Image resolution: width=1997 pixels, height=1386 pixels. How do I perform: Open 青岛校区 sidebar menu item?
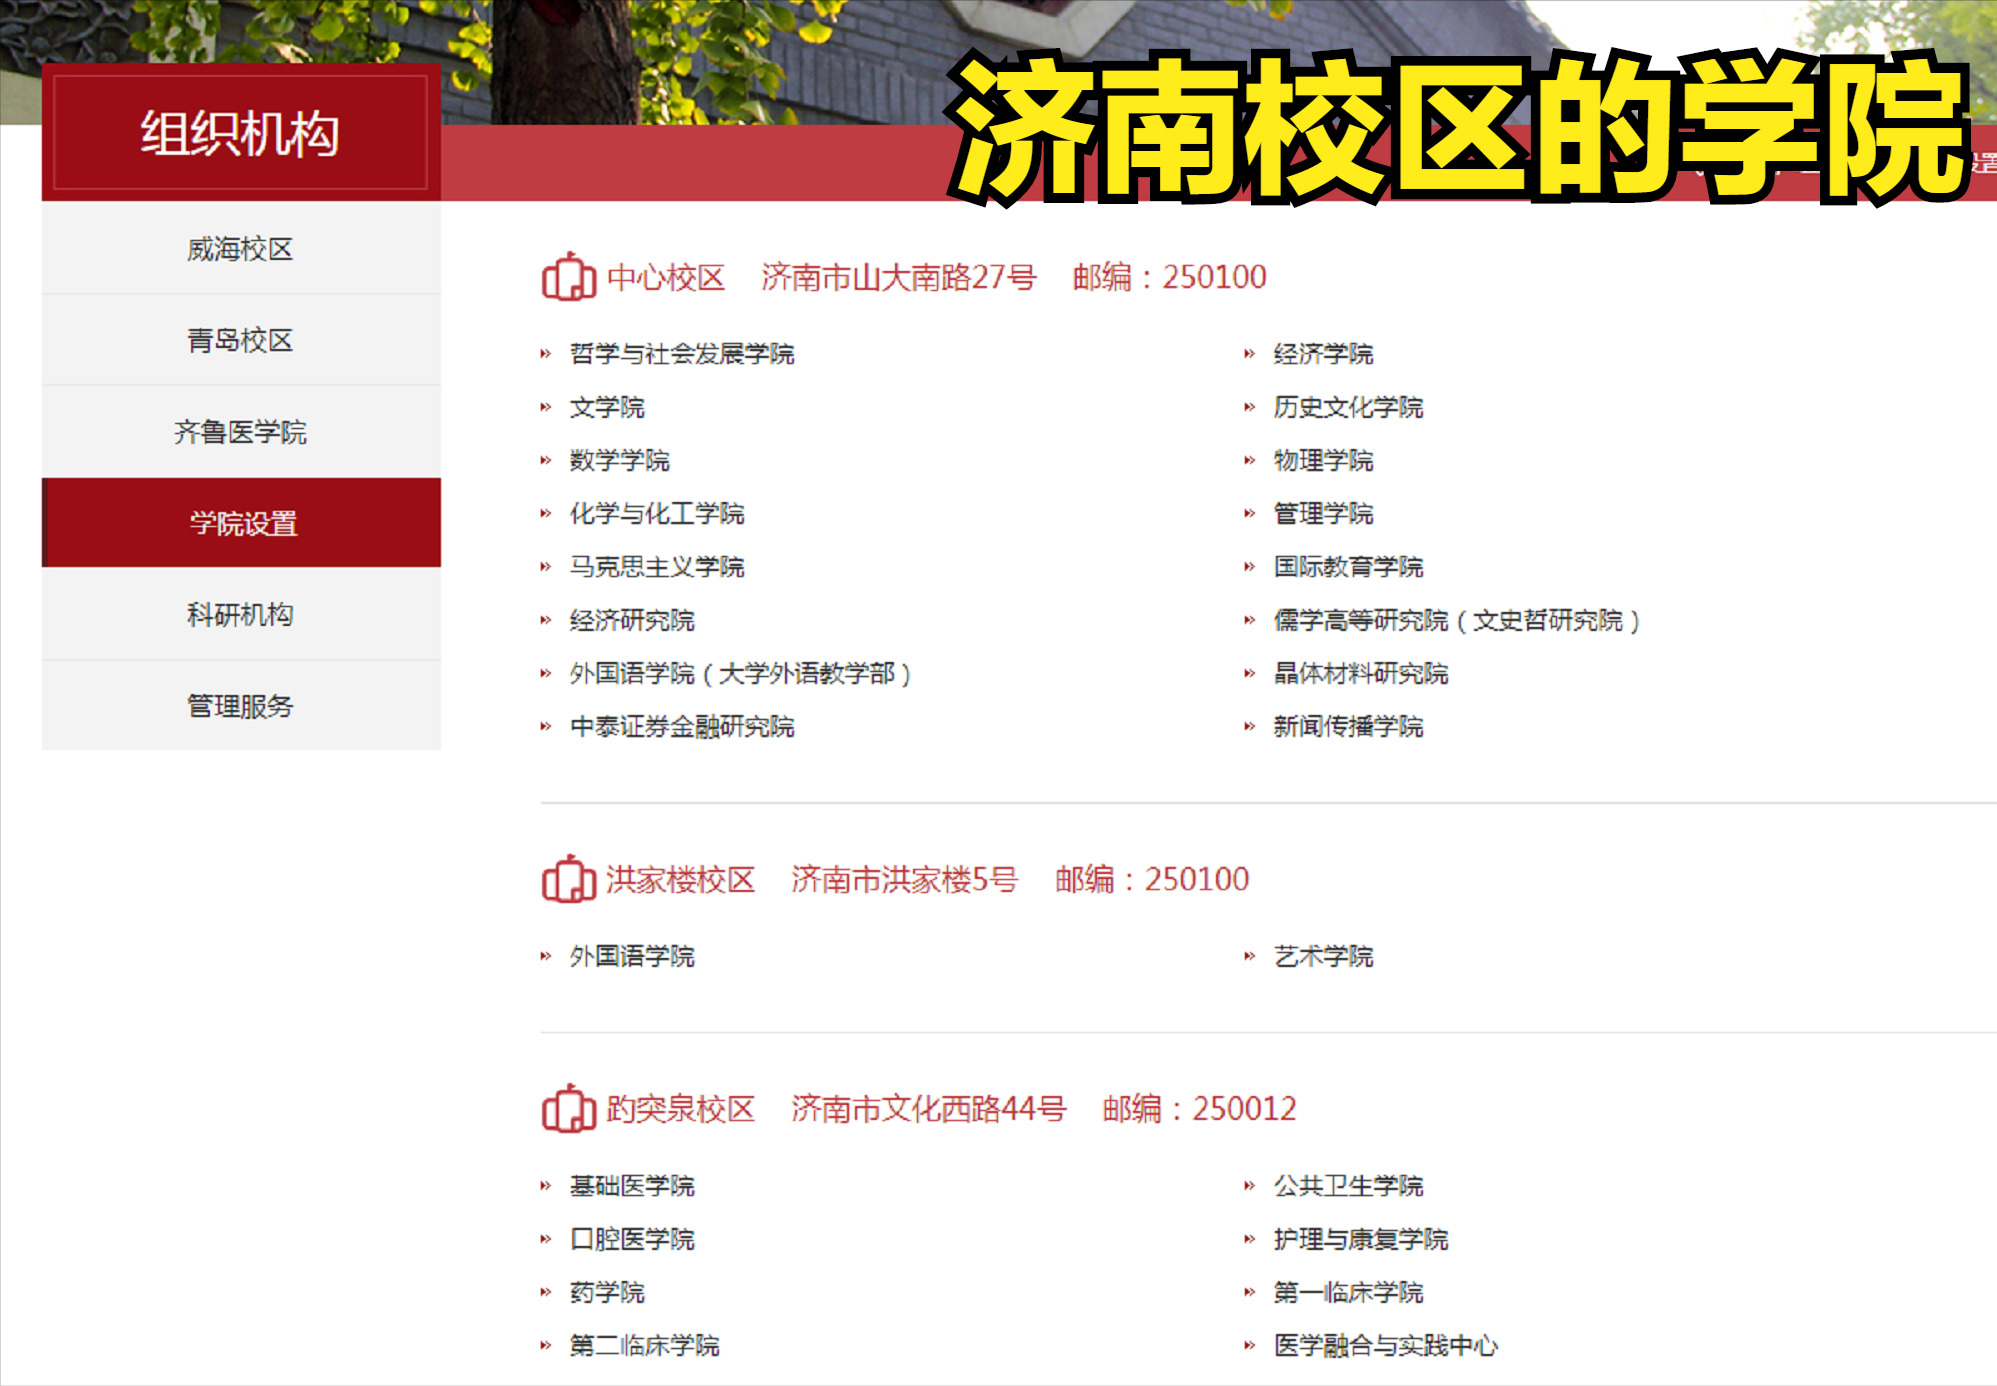240,340
